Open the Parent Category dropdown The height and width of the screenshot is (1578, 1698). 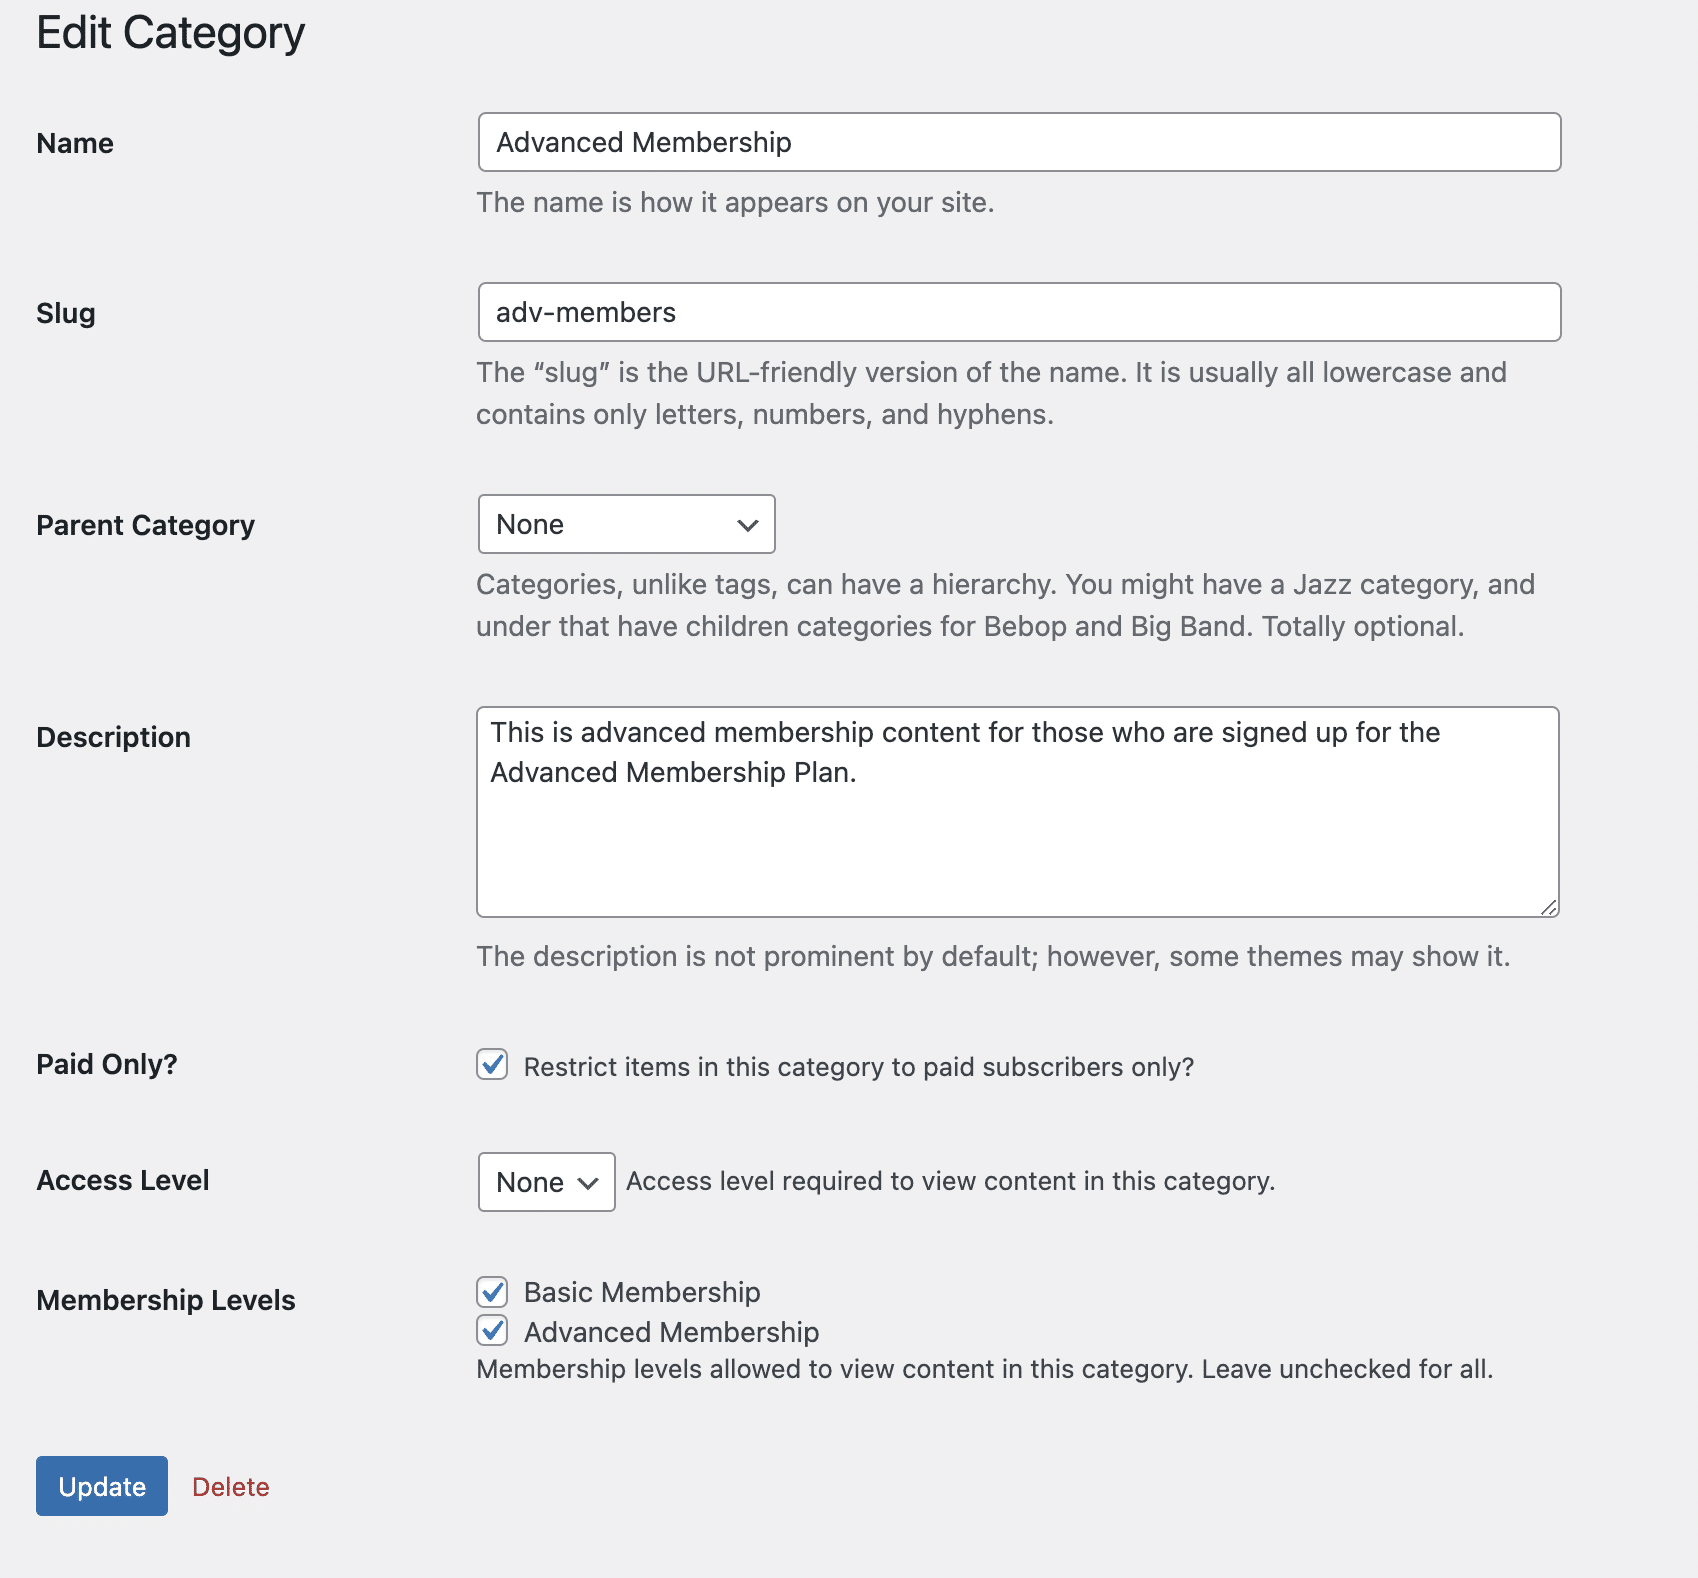pyautogui.click(x=626, y=524)
